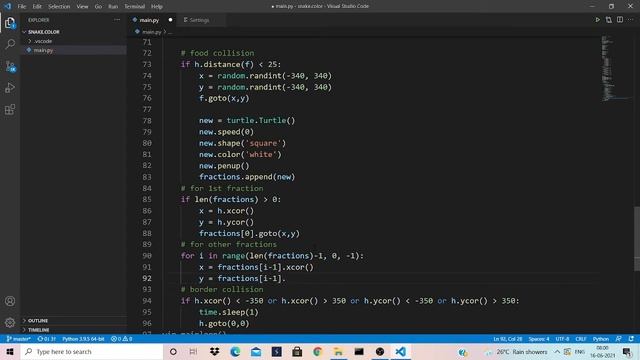Open the Search view in activity bar
The width and height of the screenshot is (640, 360).
coord(10,44)
